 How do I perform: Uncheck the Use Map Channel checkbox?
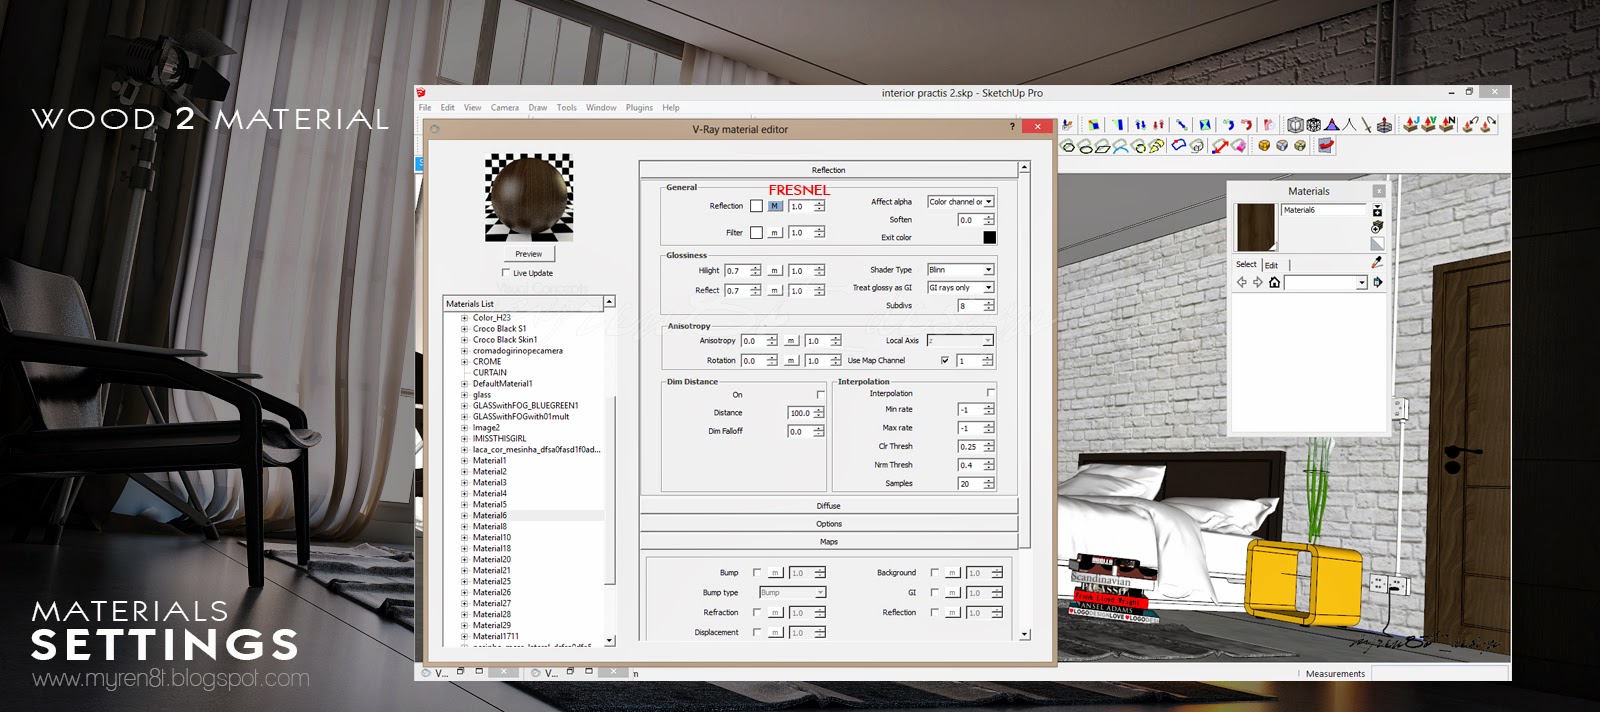[944, 360]
